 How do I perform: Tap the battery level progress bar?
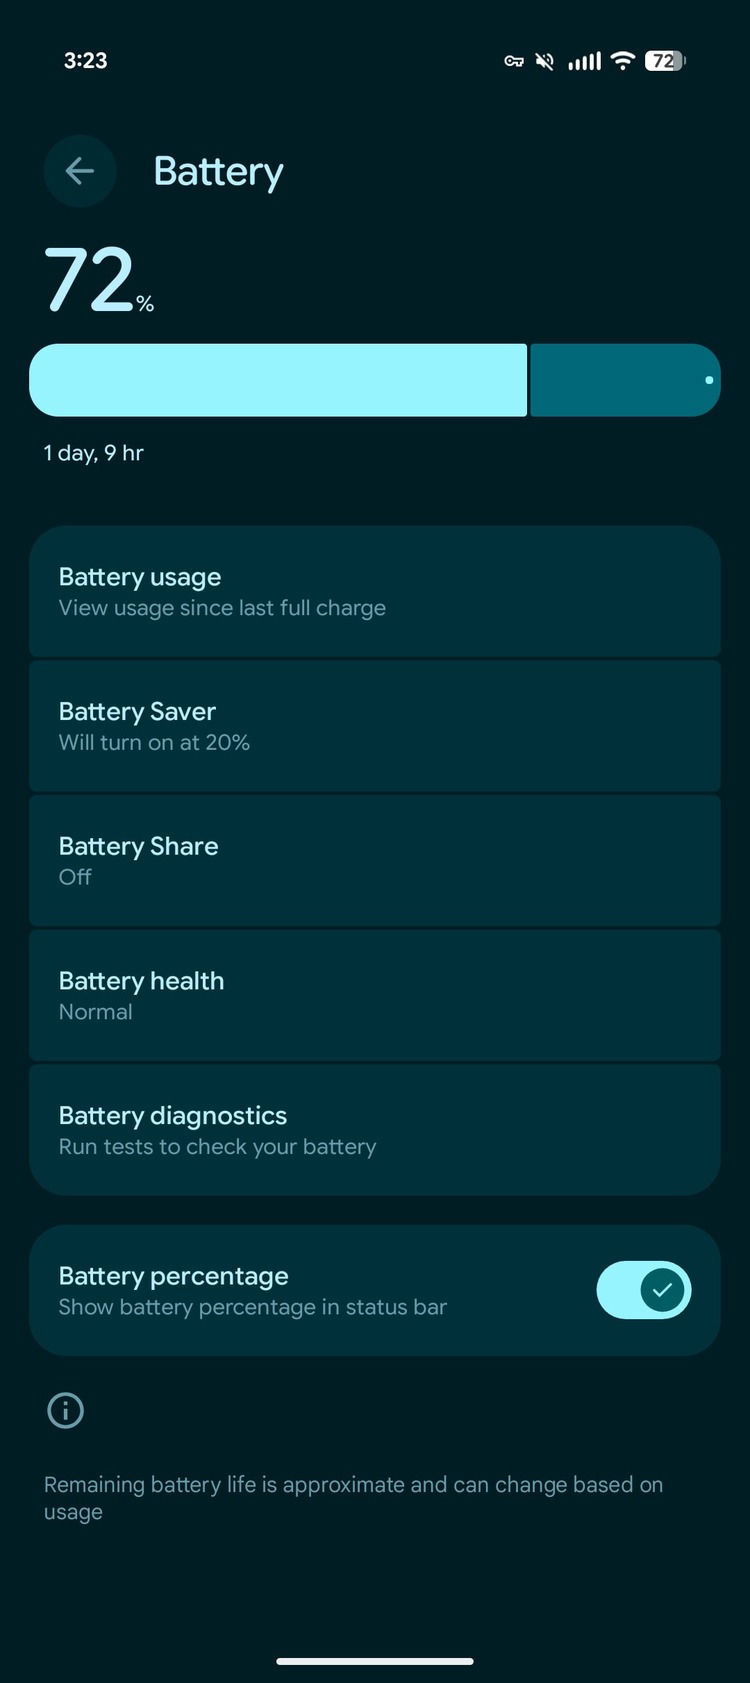point(375,380)
